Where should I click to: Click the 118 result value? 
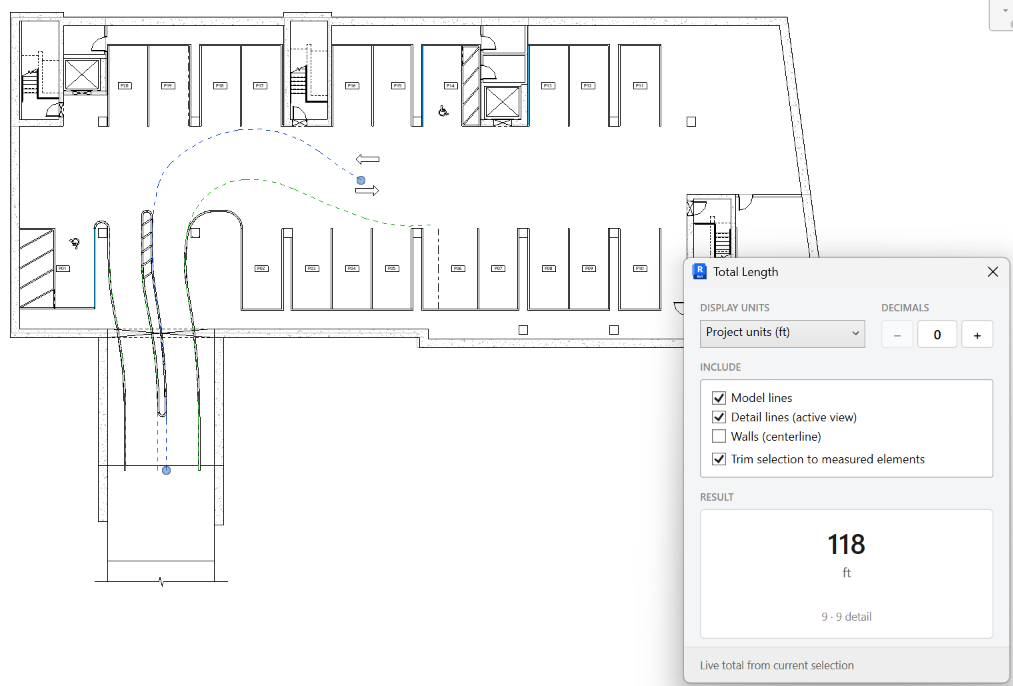pos(846,545)
